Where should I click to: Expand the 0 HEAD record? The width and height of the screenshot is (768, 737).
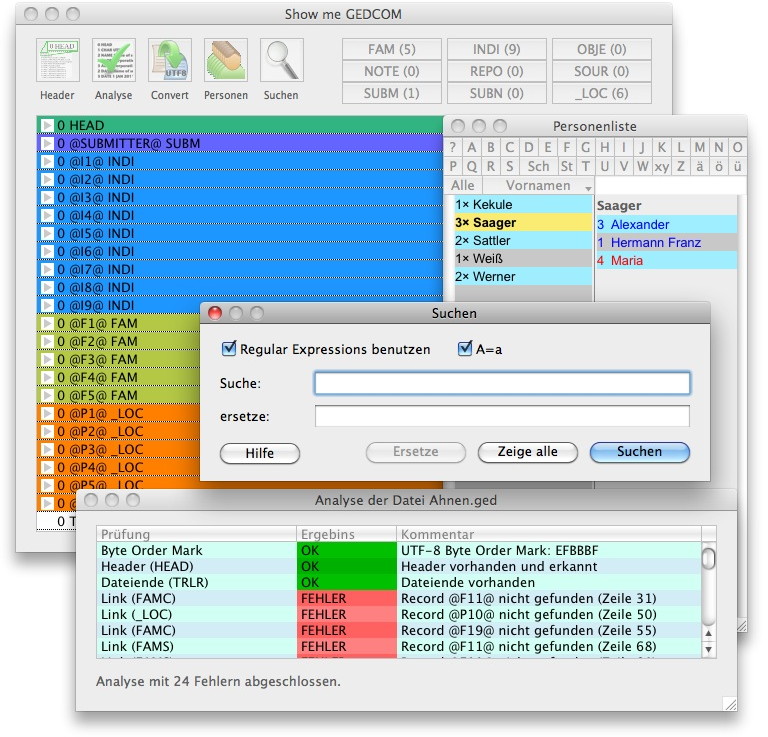(x=46, y=126)
